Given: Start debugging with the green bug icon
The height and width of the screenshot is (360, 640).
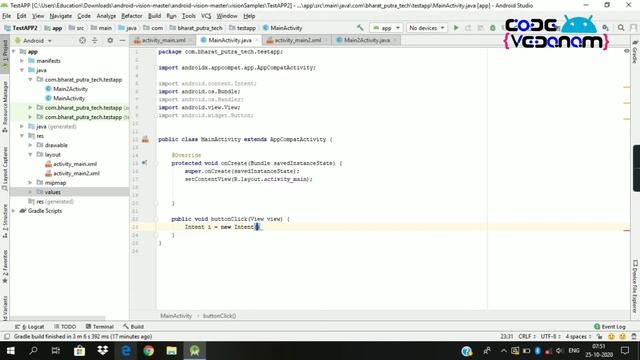Looking at the screenshot, I should click(493, 28).
